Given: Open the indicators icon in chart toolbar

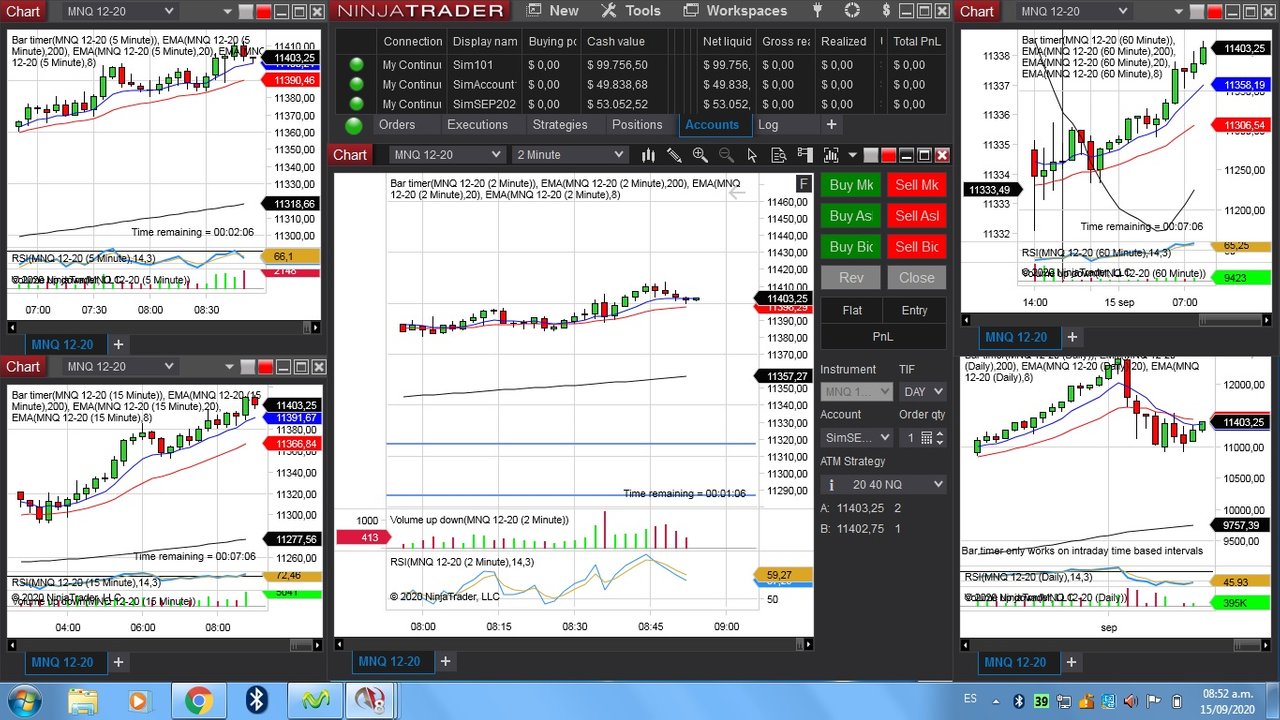Looking at the screenshot, I should [830, 155].
